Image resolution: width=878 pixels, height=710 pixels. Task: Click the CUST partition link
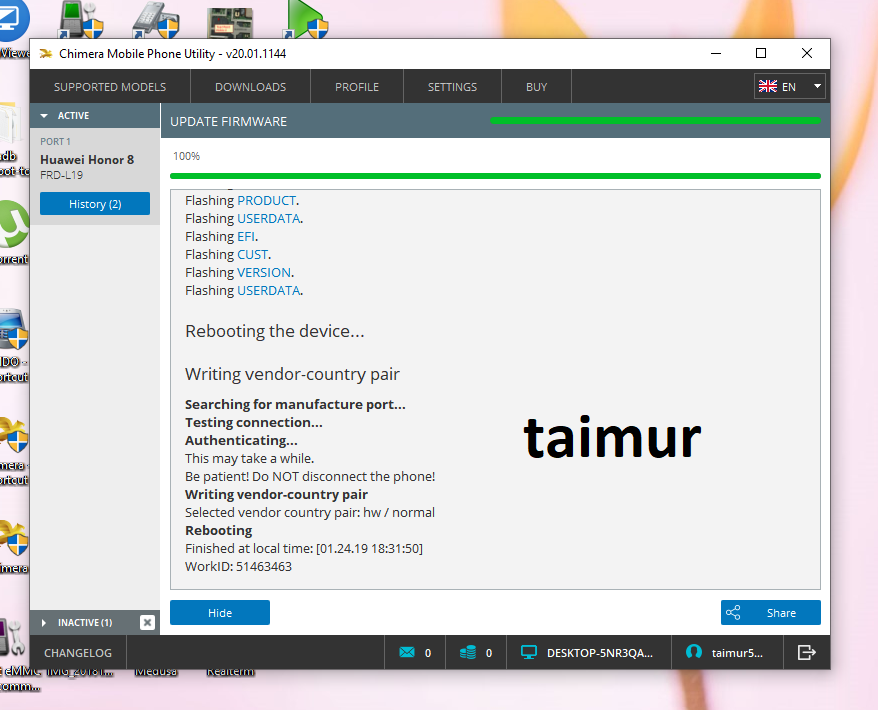(253, 254)
